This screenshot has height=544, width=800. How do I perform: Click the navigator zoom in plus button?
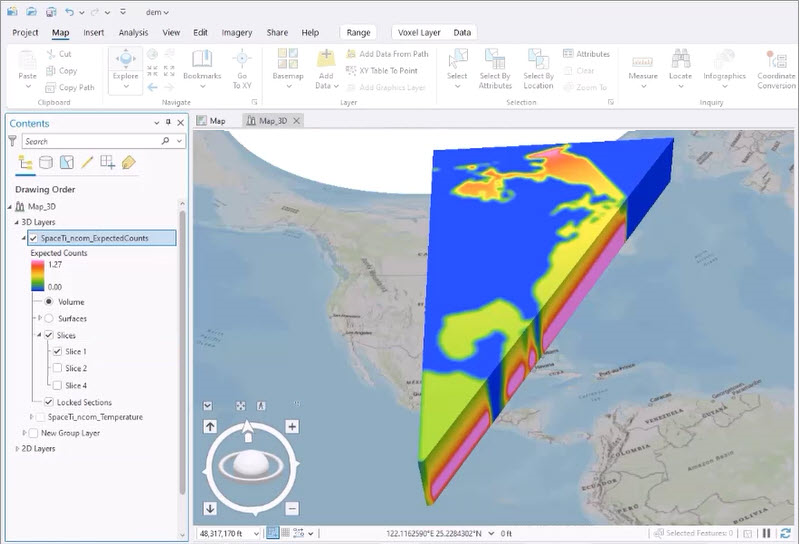tap(292, 427)
